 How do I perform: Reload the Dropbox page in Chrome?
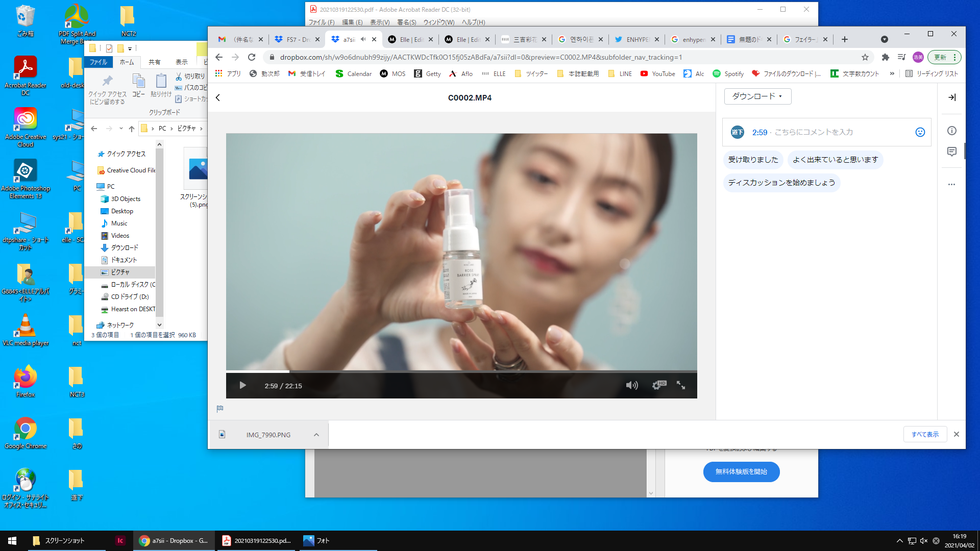click(x=251, y=57)
